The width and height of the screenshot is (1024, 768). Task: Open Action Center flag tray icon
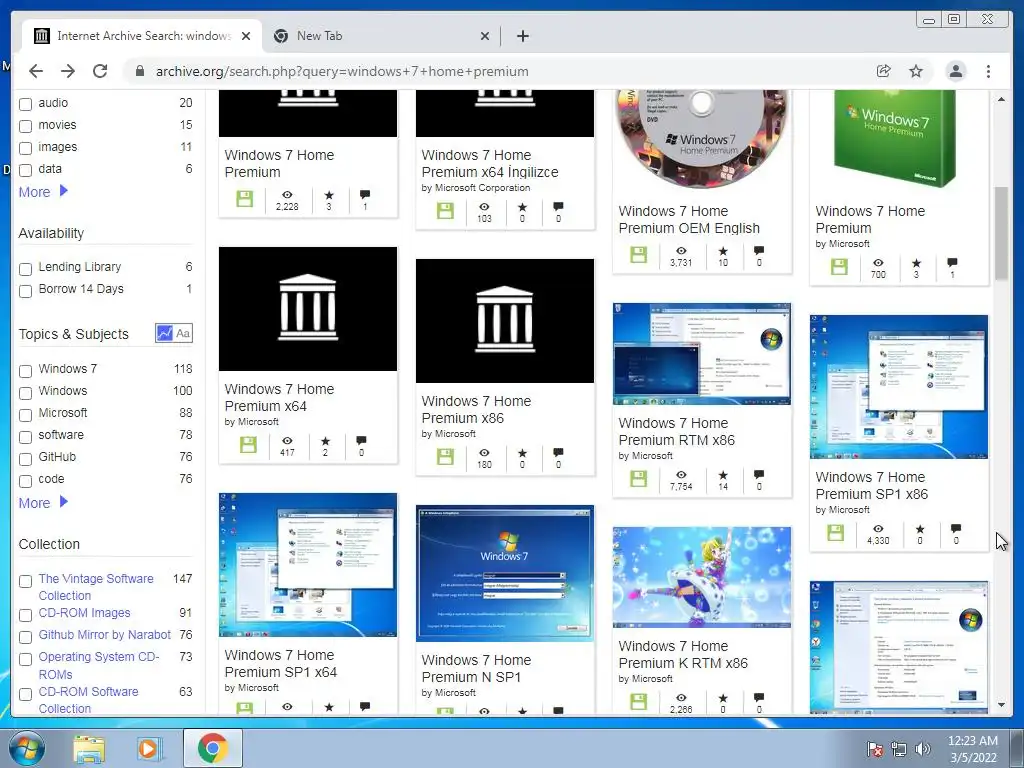[874, 749]
